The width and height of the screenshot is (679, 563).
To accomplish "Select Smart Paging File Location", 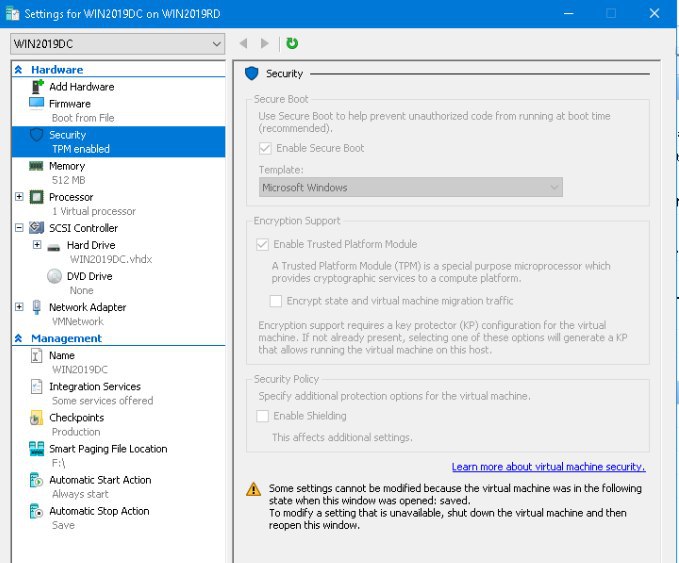I will pyautogui.click(x=108, y=449).
